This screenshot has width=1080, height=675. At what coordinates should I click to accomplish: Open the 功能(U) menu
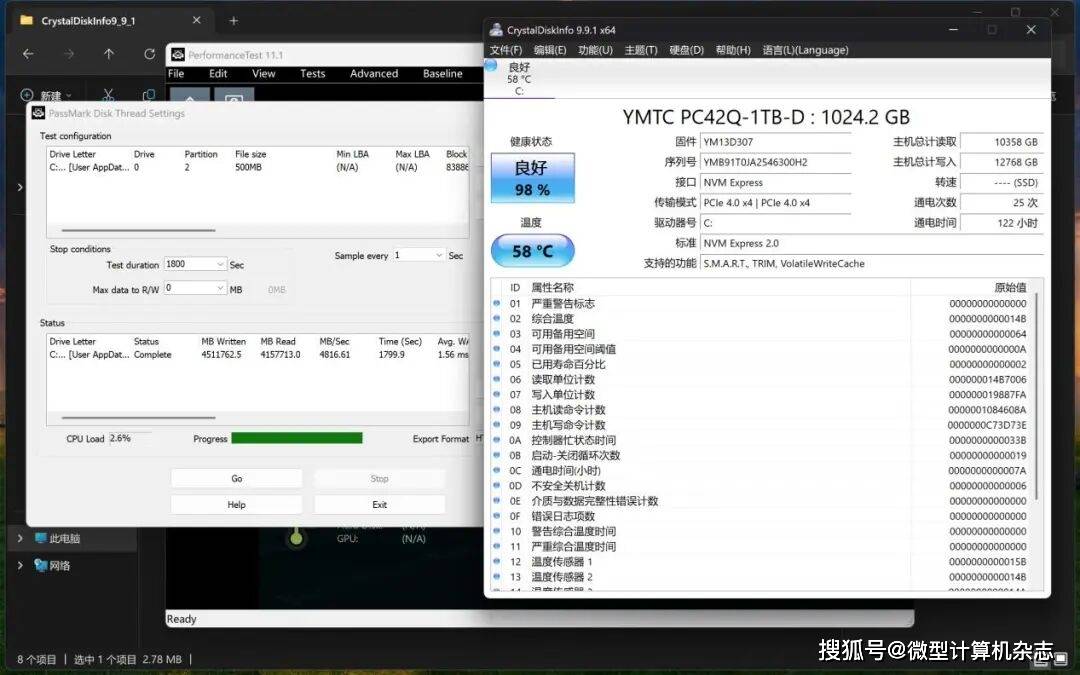(x=595, y=50)
